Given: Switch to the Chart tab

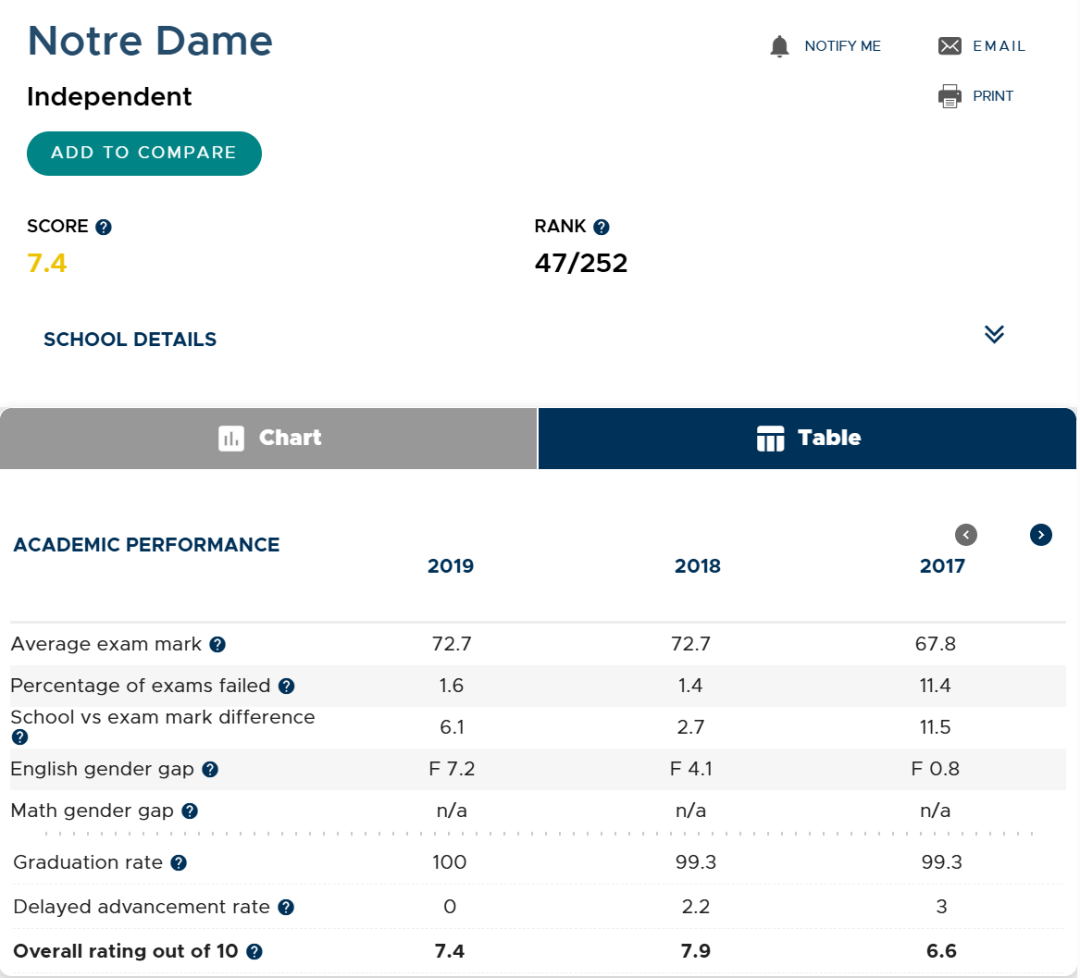Looking at the screenshot, I should [269, 438].
